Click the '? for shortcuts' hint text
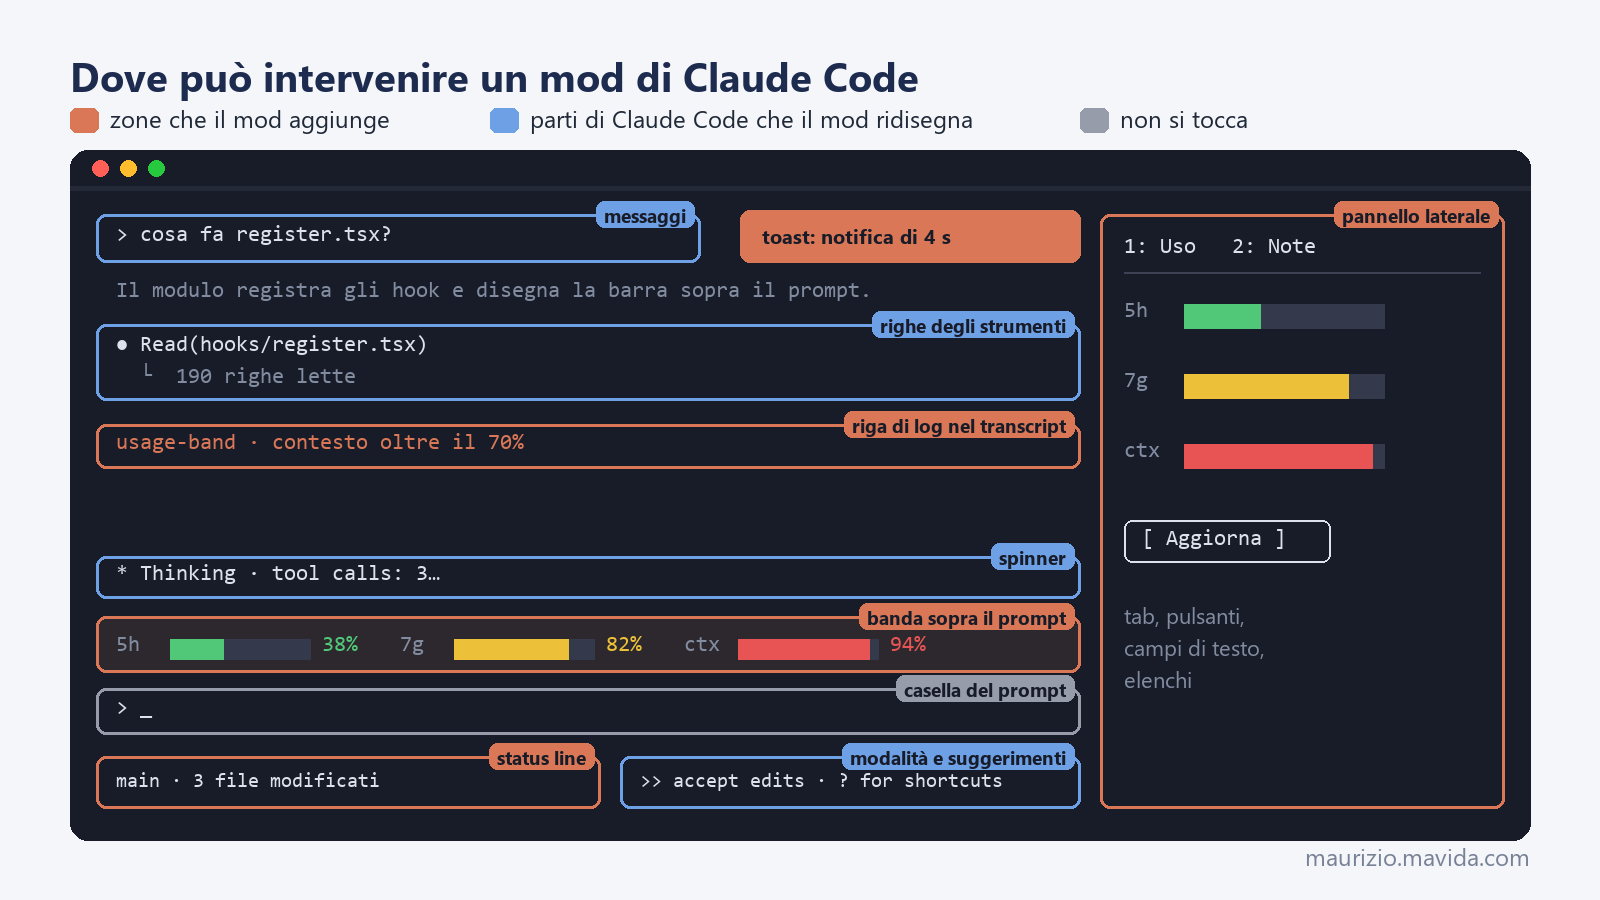This screenshot has height=900, width=1600. coord(920,780)
